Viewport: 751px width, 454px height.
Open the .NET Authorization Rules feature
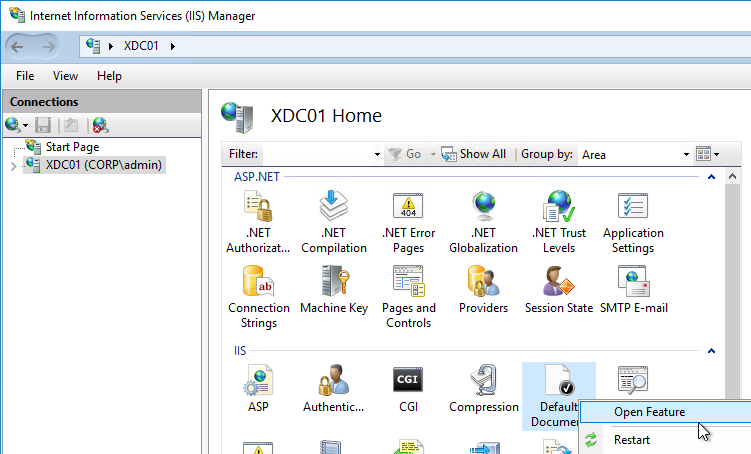258,222
